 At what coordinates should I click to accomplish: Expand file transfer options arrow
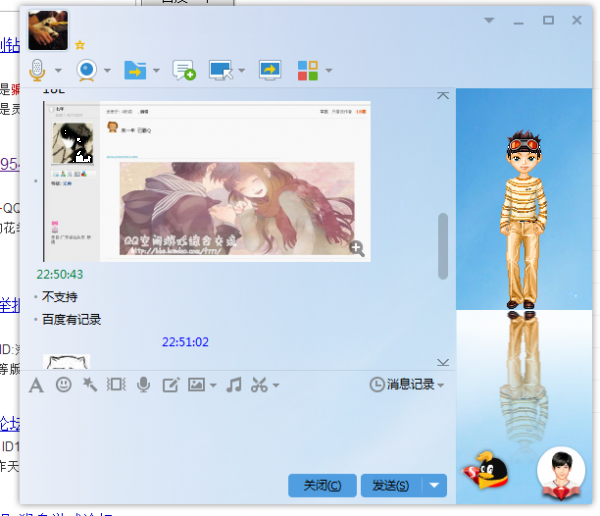pos(156,70)
